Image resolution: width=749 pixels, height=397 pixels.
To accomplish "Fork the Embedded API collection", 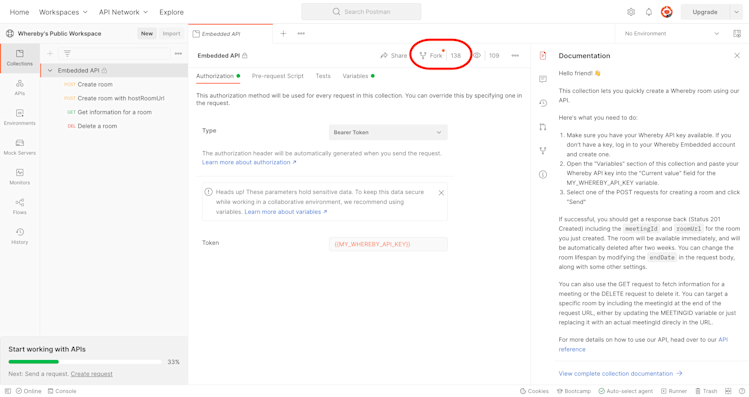I will [431, 55].
